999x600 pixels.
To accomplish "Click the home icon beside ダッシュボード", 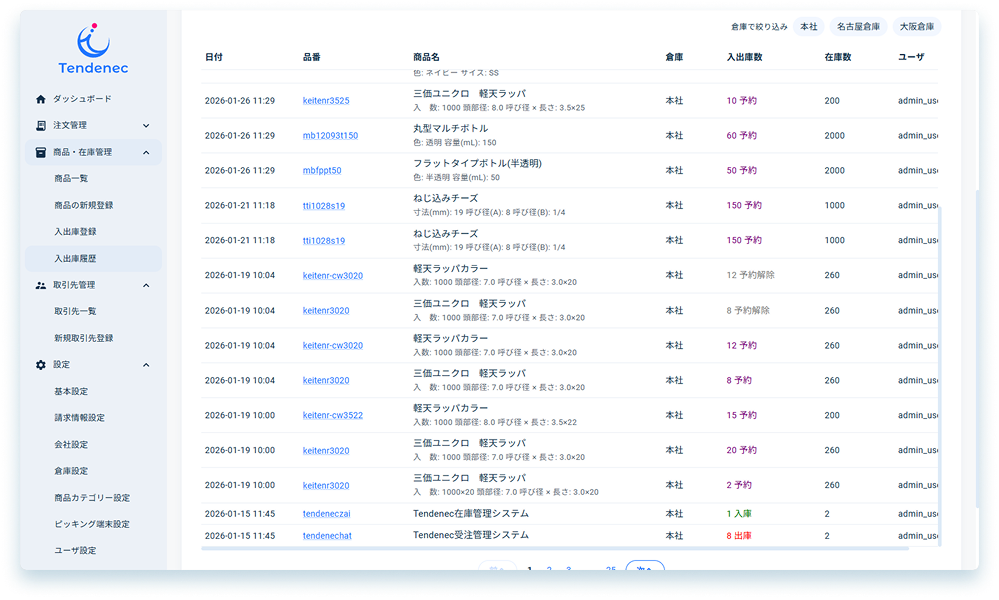I will [41, 99].
